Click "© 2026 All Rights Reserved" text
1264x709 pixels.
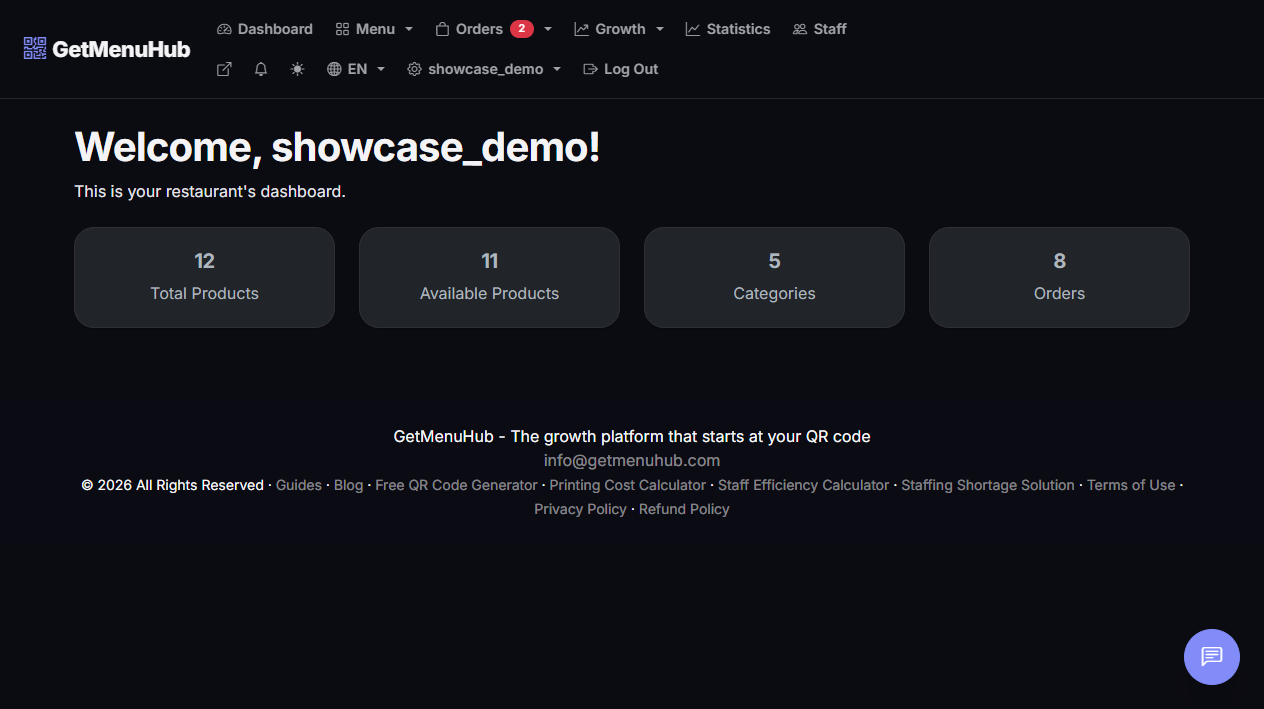click(173, 485)
